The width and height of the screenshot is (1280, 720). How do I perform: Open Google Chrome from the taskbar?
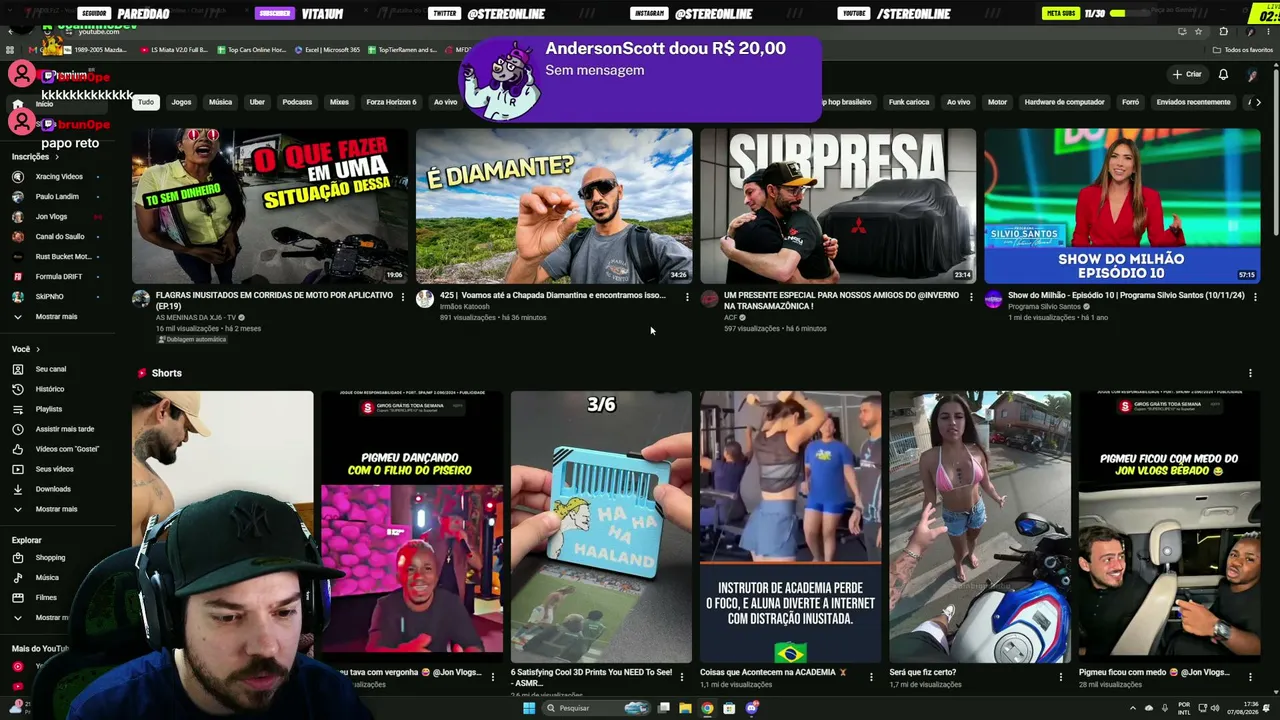[707, 708]
